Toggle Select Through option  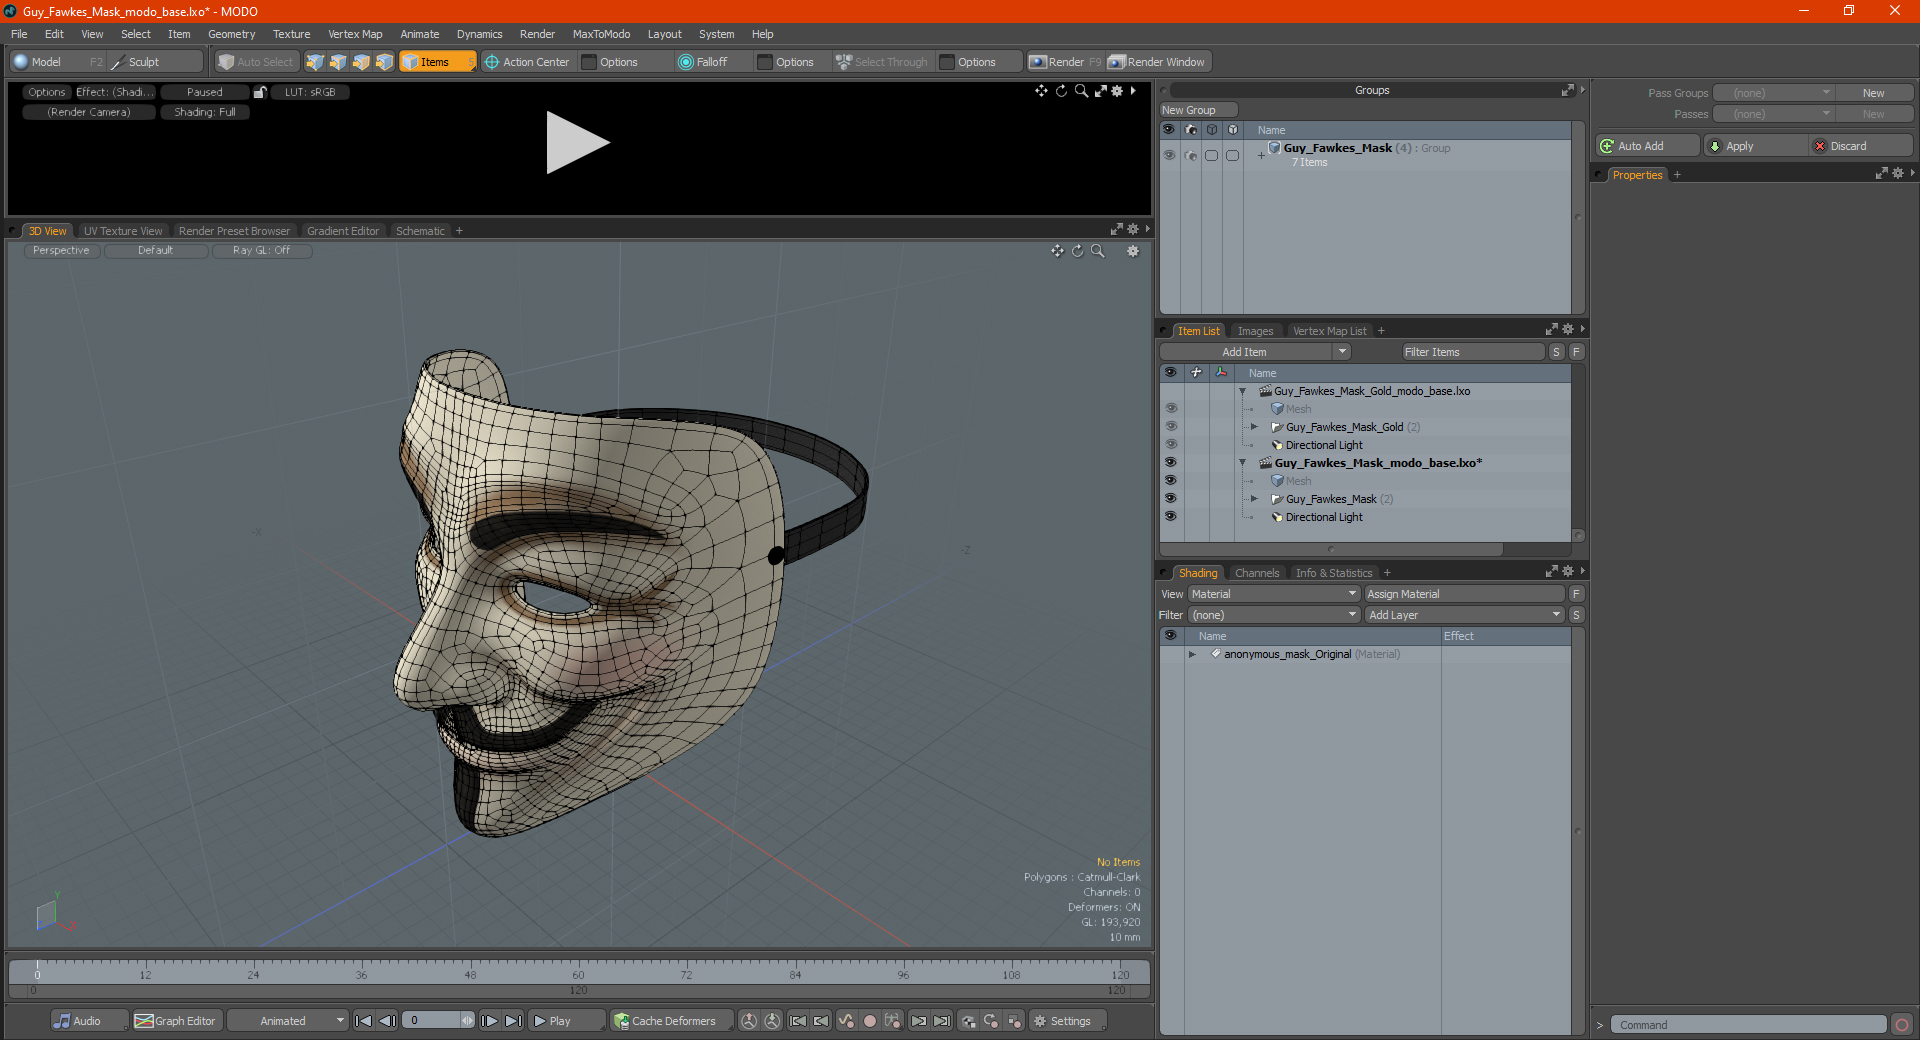882,62
